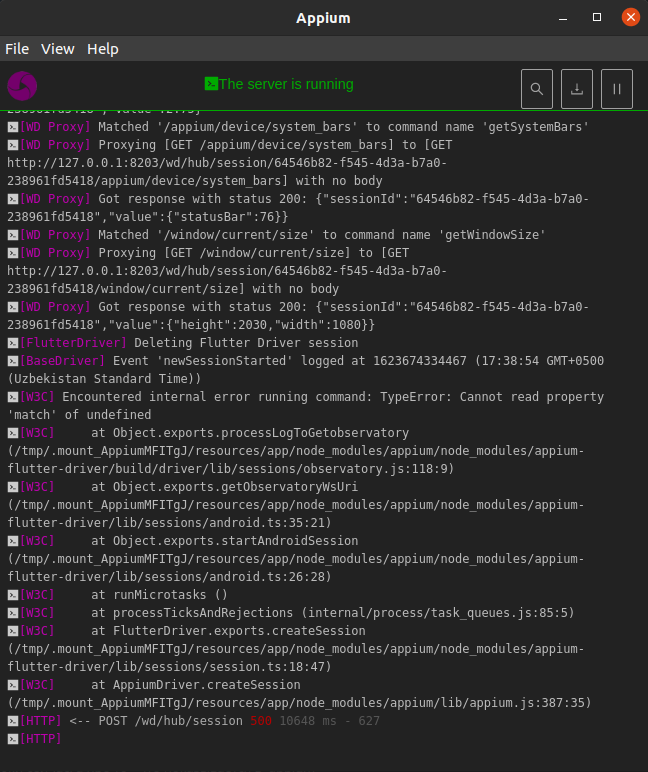This screenshot has height=772, width=648.
Task: Click the {"height":2030,"width":1080} response text
Action: (271, 324)
